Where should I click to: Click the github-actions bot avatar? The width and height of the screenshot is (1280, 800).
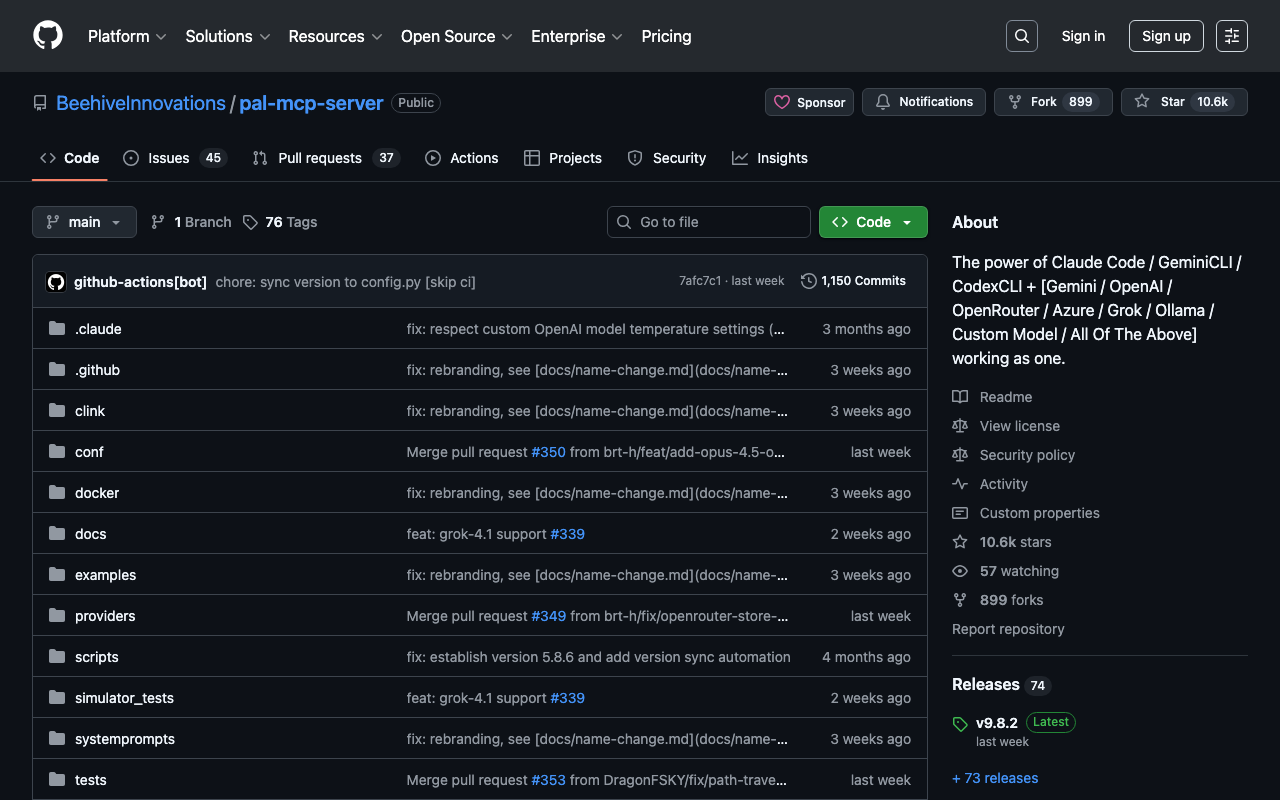(56, 282)
